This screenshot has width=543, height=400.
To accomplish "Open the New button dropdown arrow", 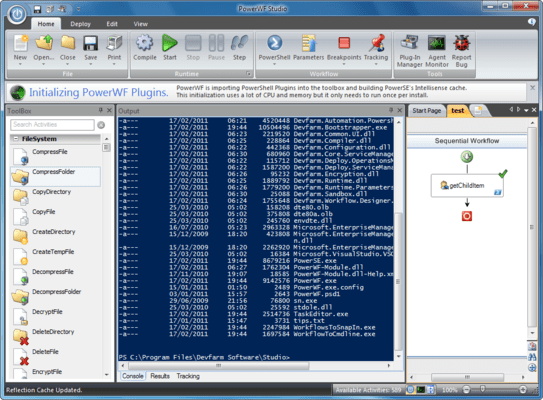I will (x=20, y=64).
